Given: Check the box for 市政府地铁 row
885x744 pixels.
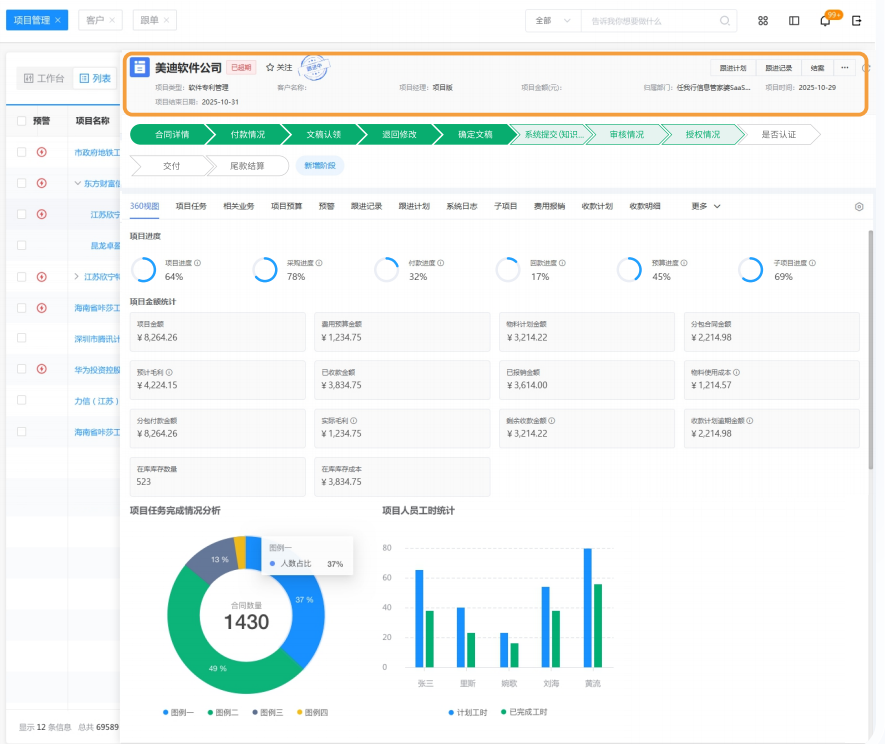Looking at the screenshot, I should pos(21,152).
